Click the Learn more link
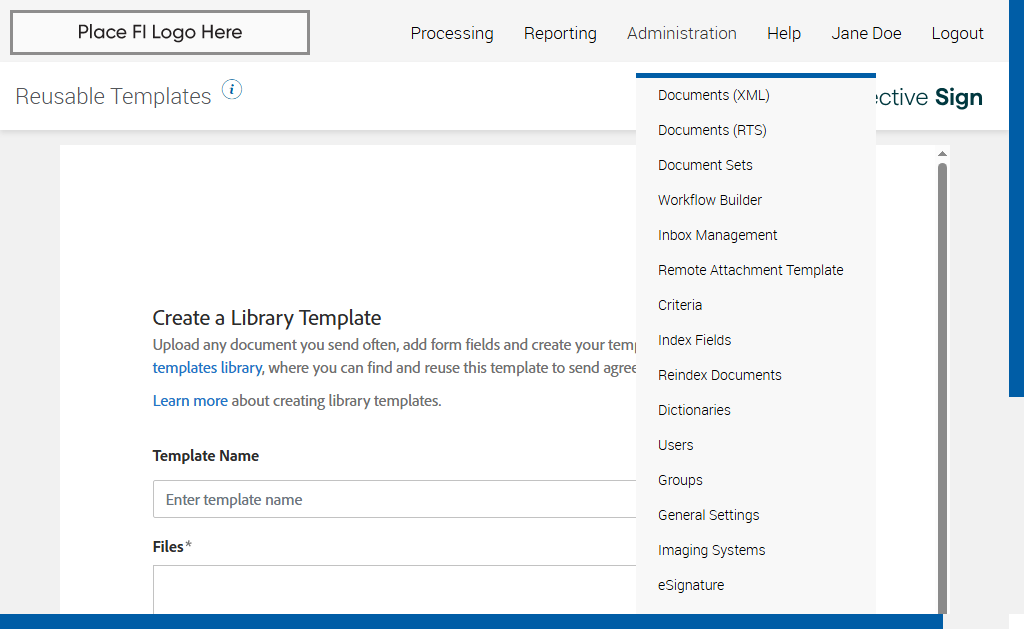This screenshot has height=629, width=1024. (x=190, y=401)
